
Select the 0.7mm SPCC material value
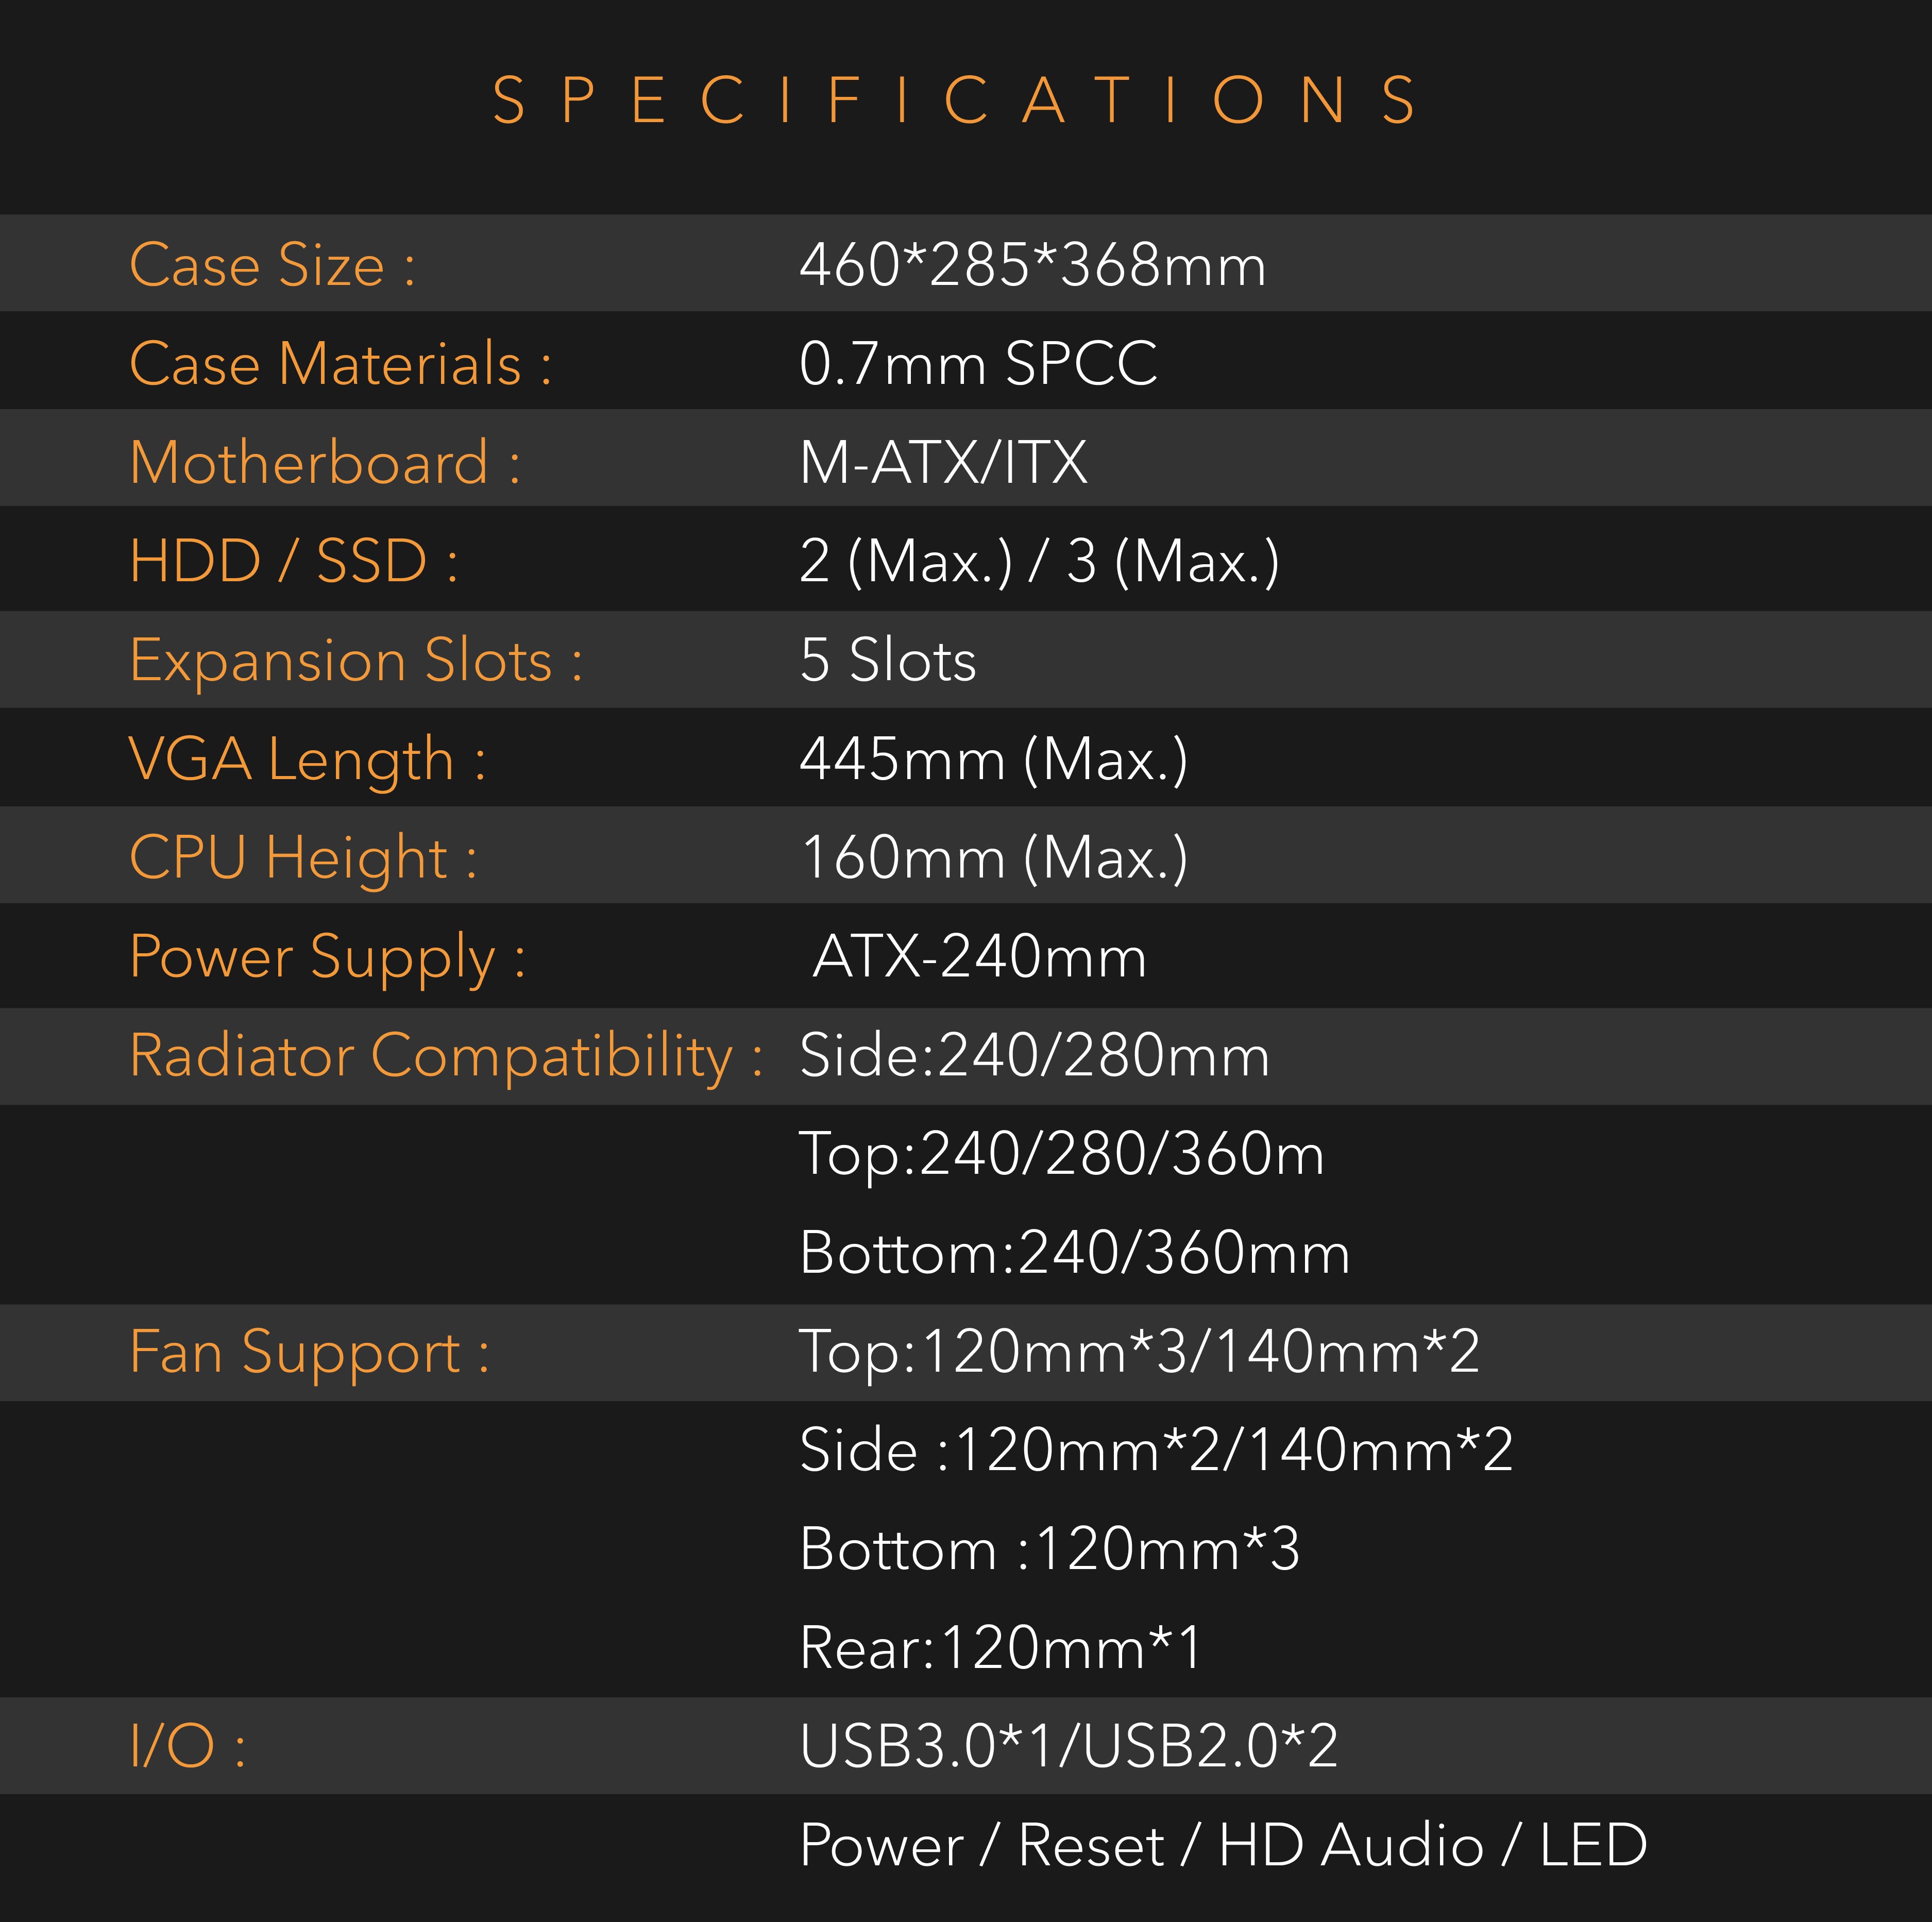coord(978,363)
